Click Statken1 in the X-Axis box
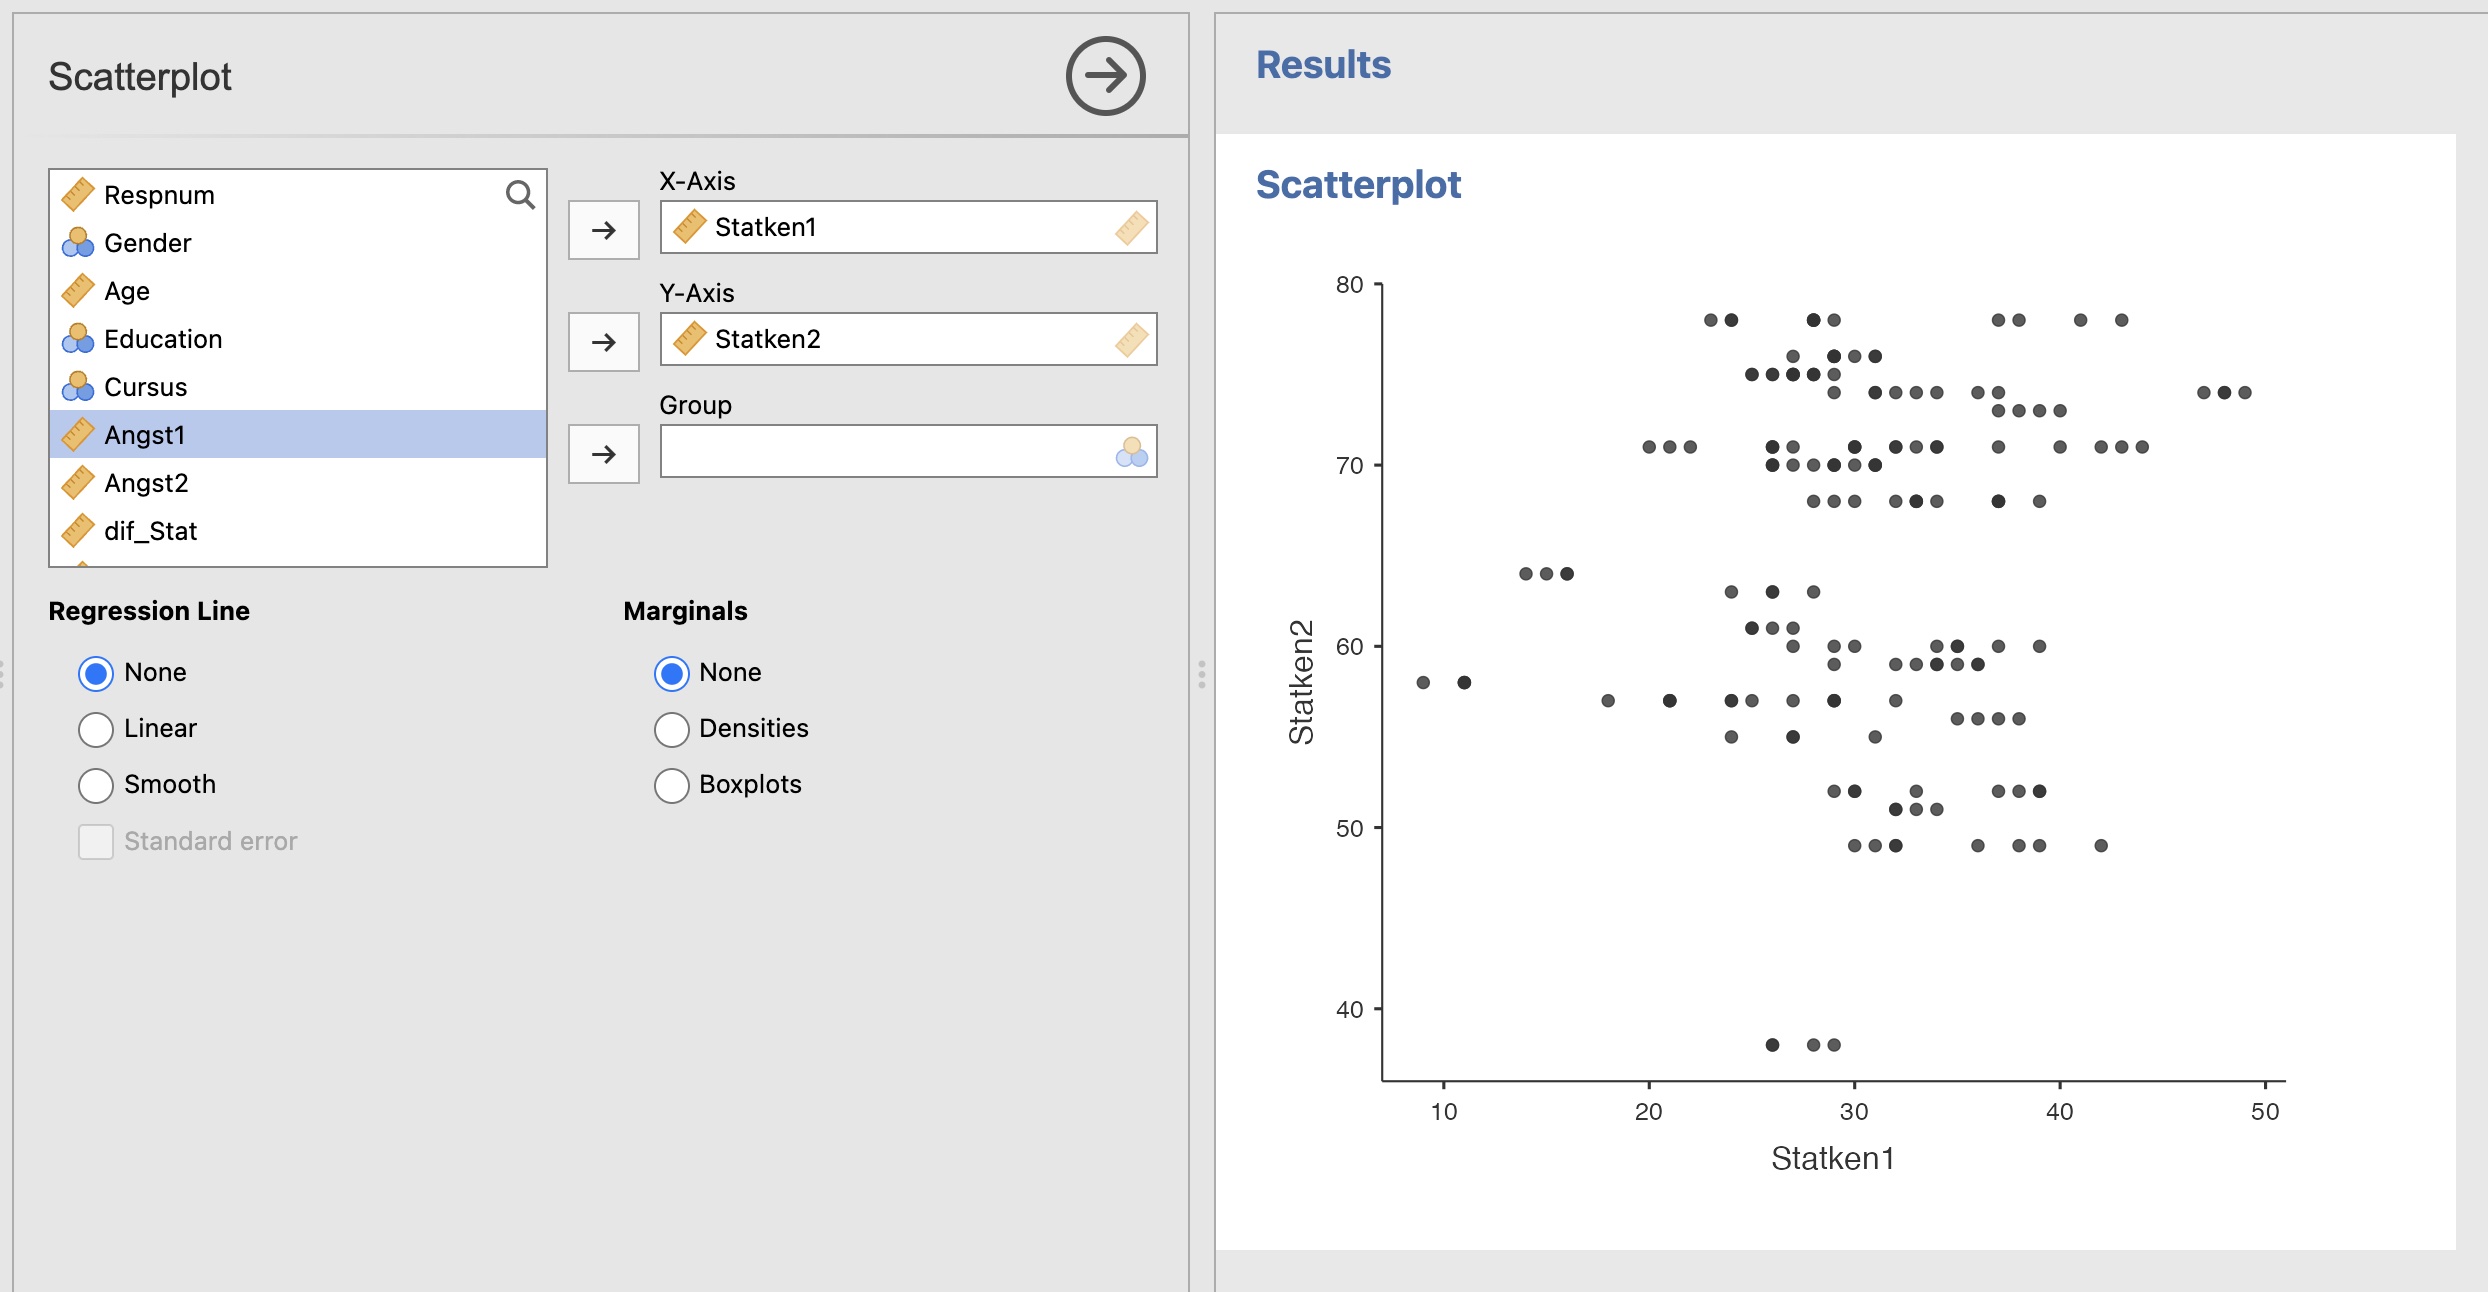2488x1292 pixels. pyautogui.click(x=766, y=228)
